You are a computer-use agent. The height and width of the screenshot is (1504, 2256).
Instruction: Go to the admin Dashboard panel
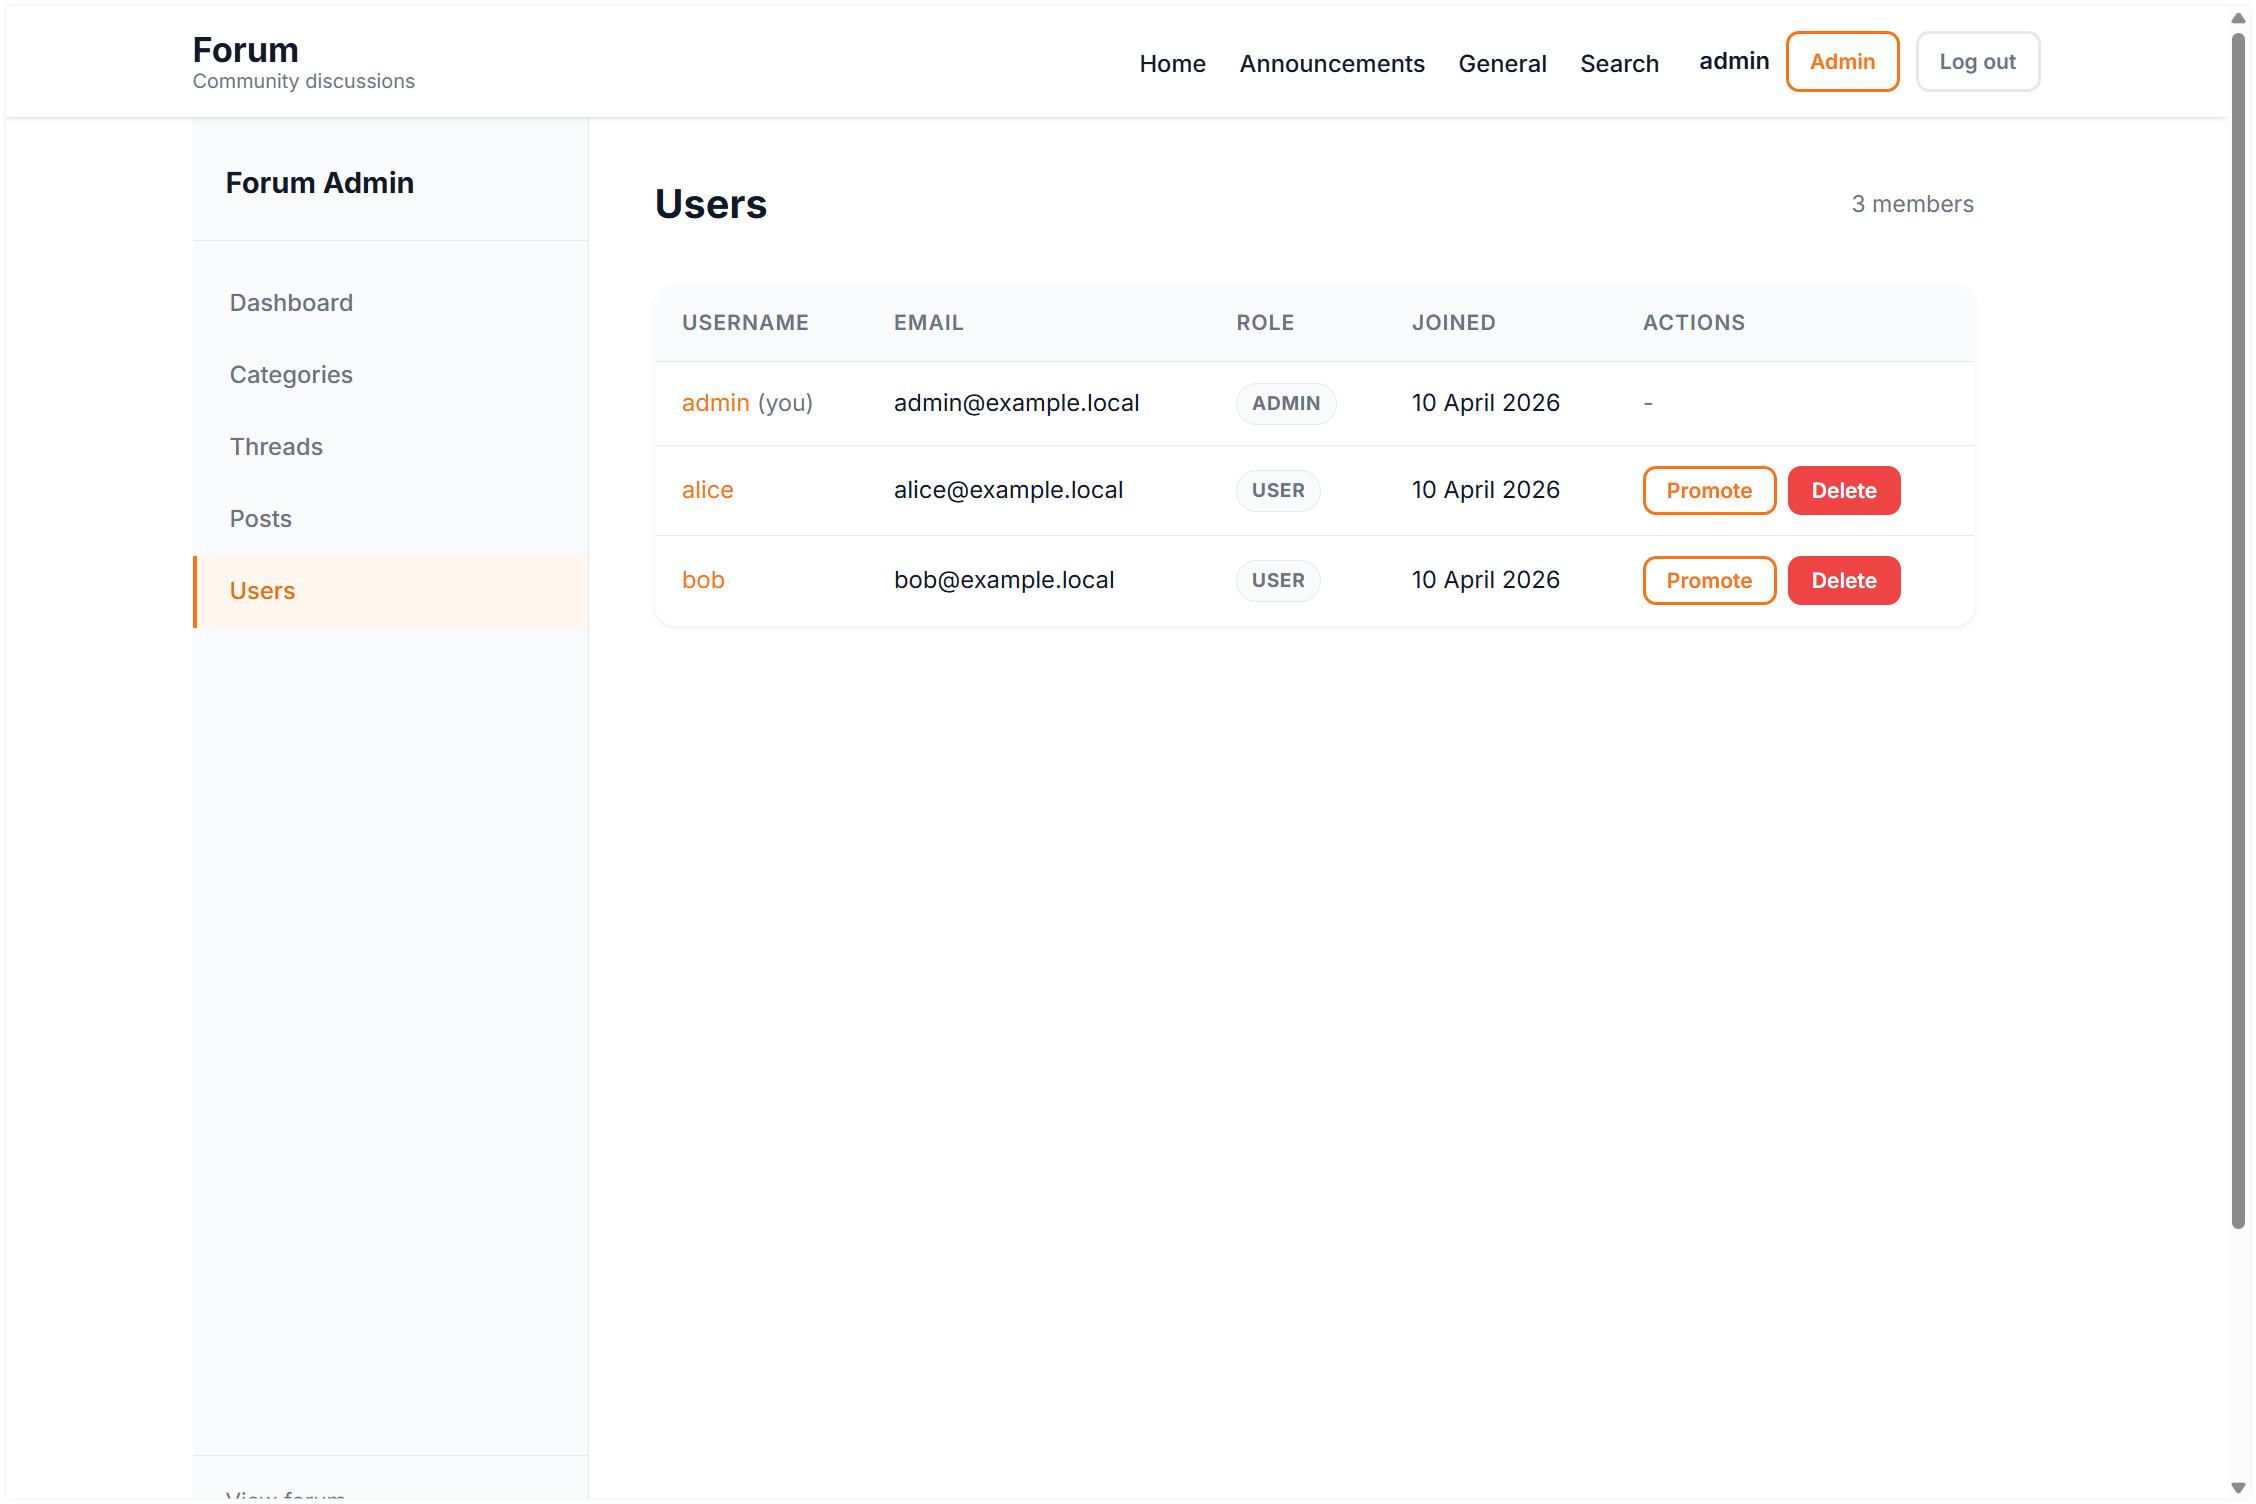[x=291, y=302]
